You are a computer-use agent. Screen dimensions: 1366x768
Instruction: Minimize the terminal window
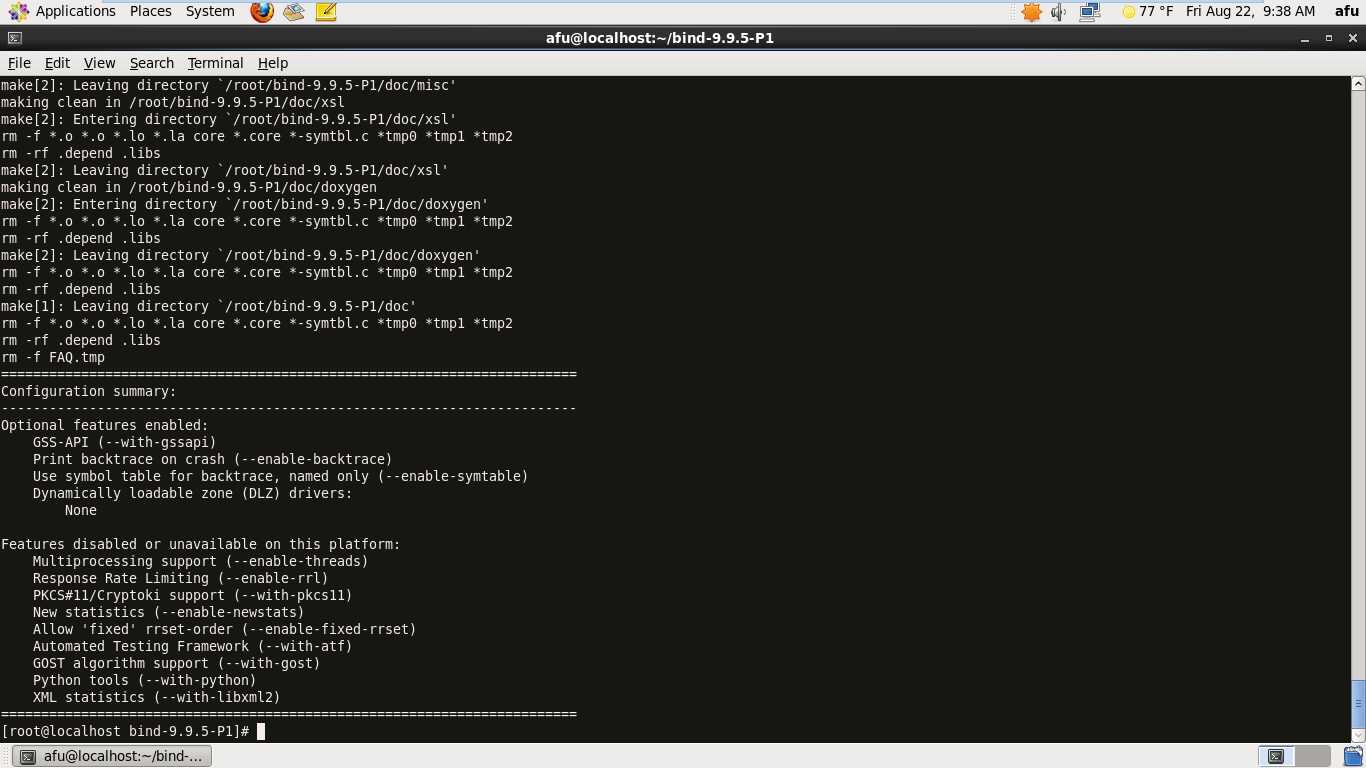click(1306, 38)
